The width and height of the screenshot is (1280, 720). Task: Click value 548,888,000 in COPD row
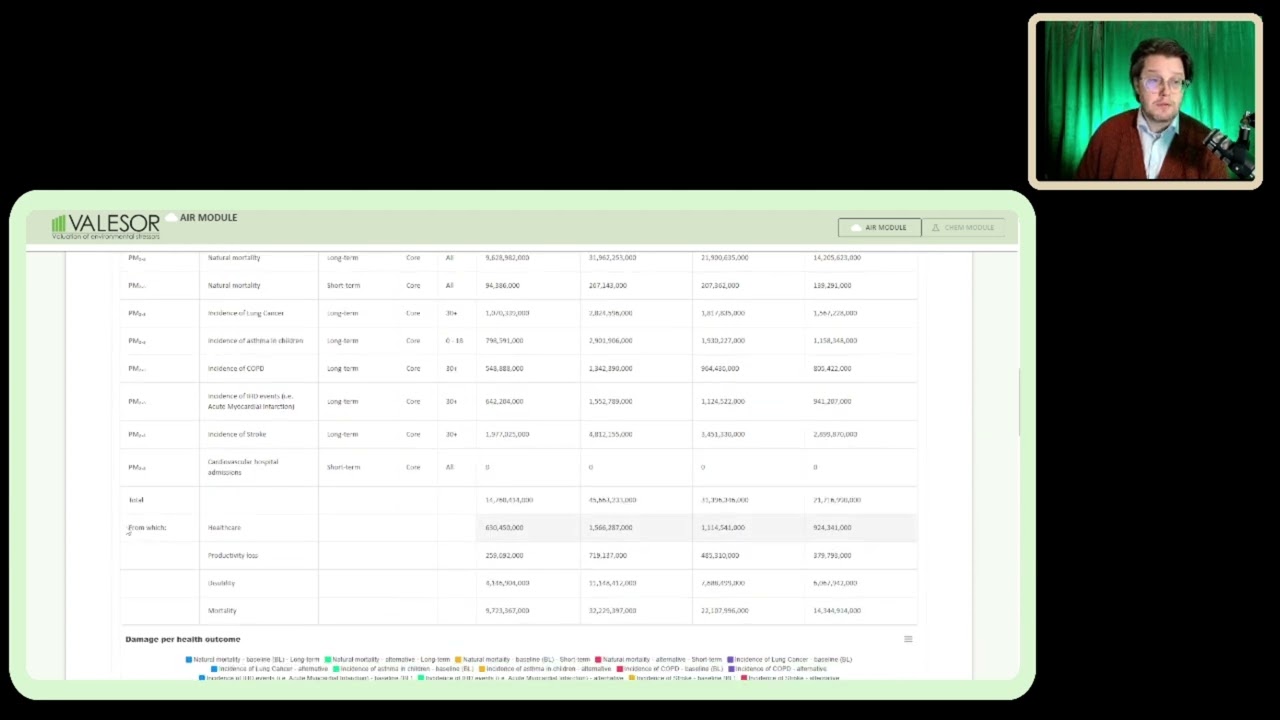coord(504,369)
